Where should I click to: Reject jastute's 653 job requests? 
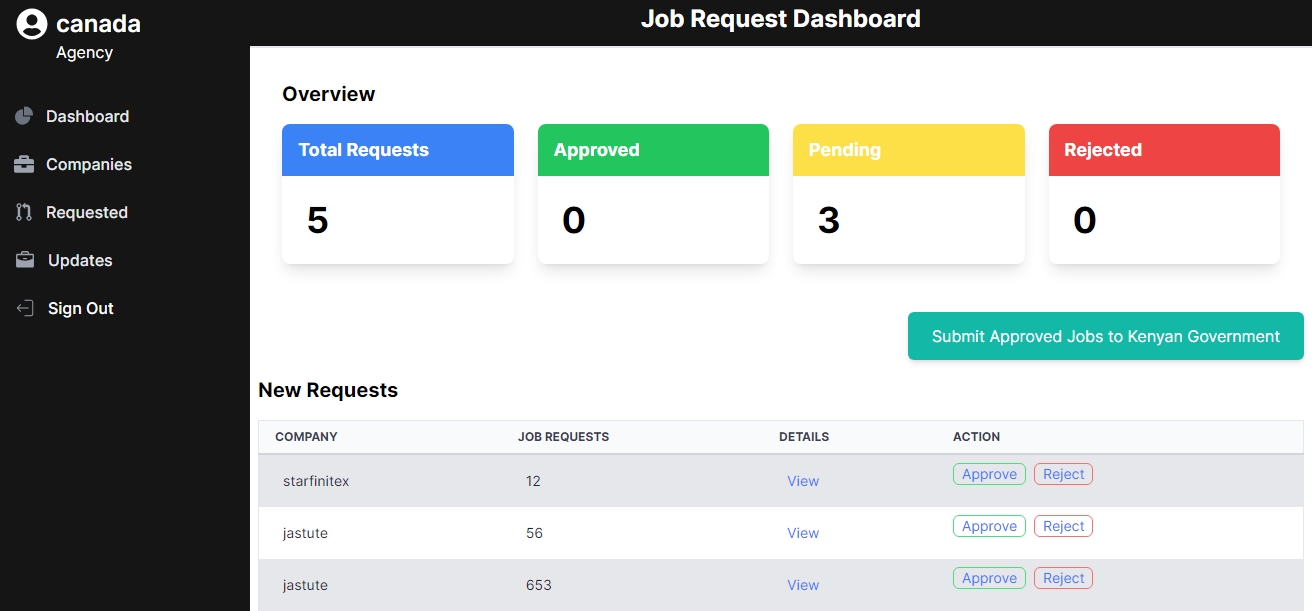click(1063, 577)
